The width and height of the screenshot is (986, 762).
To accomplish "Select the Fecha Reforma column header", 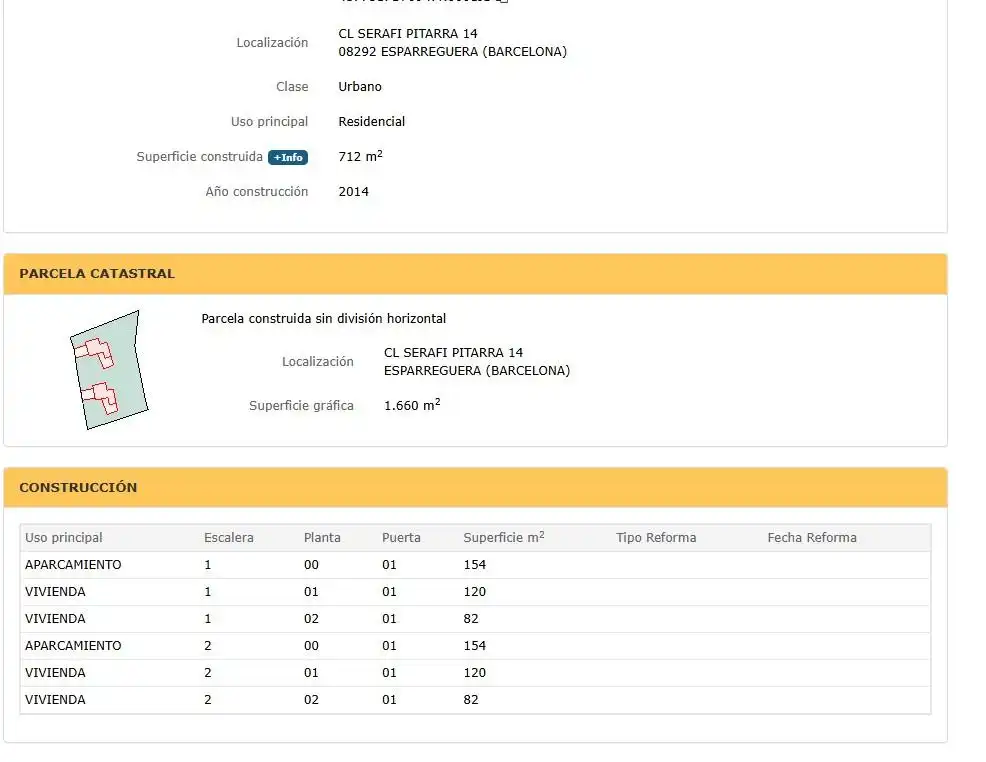I will coord(812,538).
